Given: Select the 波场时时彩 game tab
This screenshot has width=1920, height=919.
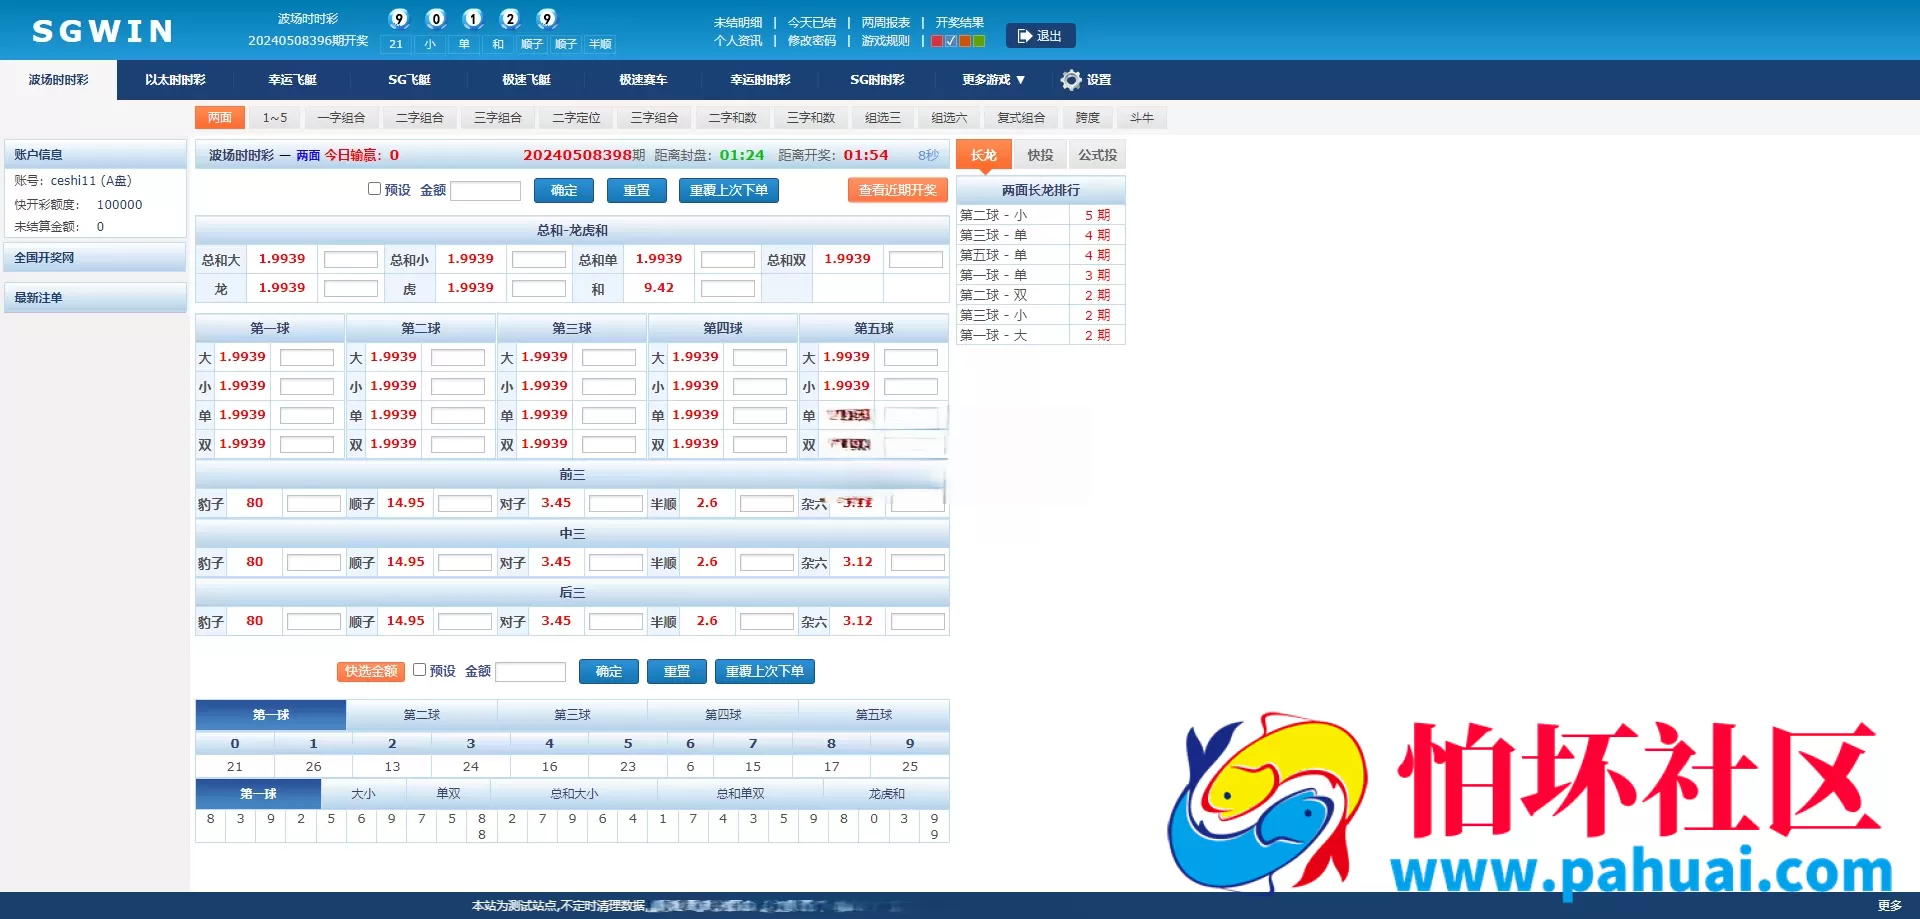Looking at the screenshot, I should (58, 80).
